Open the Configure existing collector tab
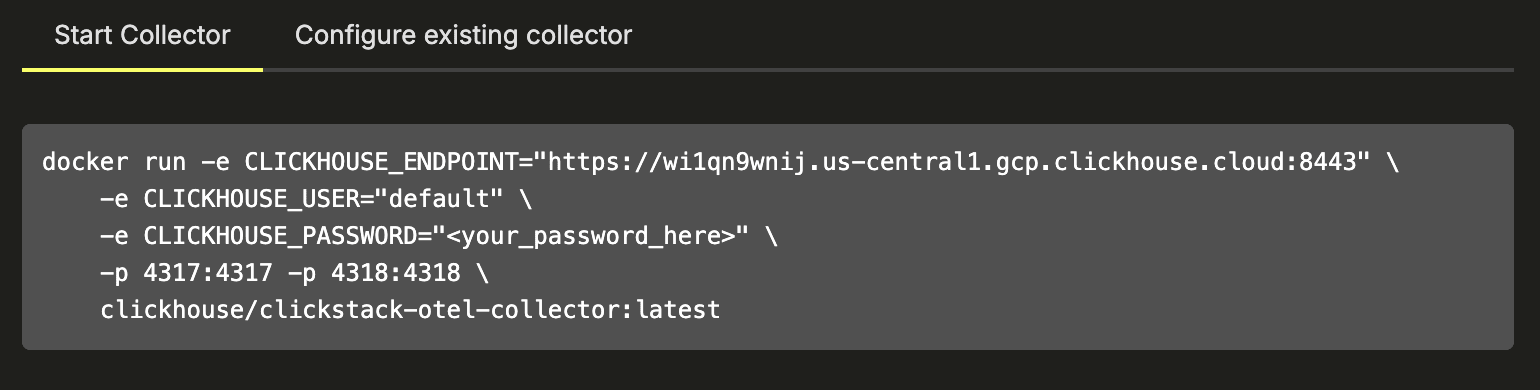This screenshot has height=390, width=1540. pyautogui.click(x=463, y=35)
